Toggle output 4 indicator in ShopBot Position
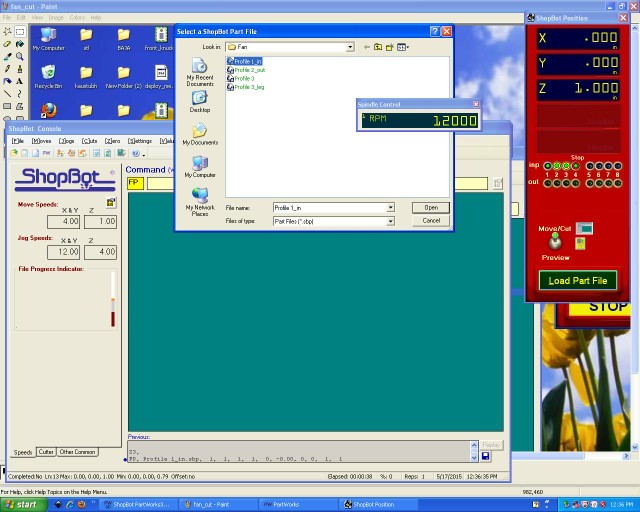Image resolution: width=640 pixels, height=512 pixels. tap(576, 183)
